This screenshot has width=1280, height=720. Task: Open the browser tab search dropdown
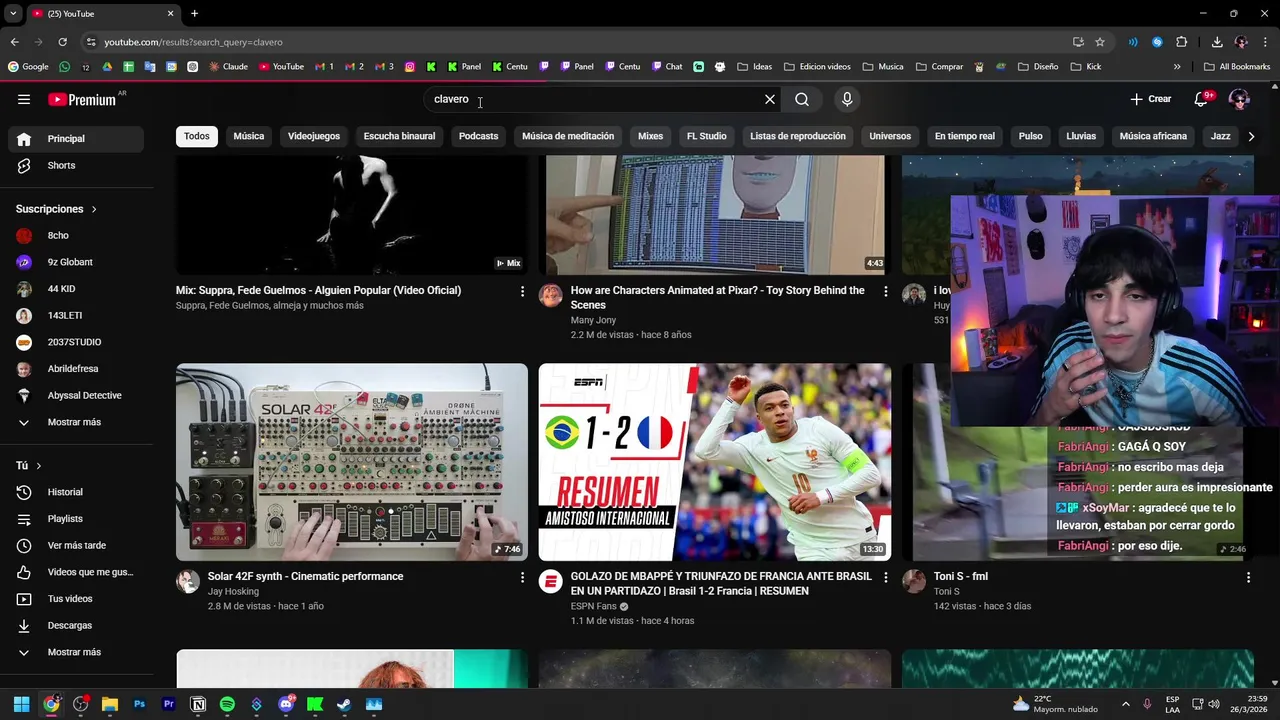13,14
